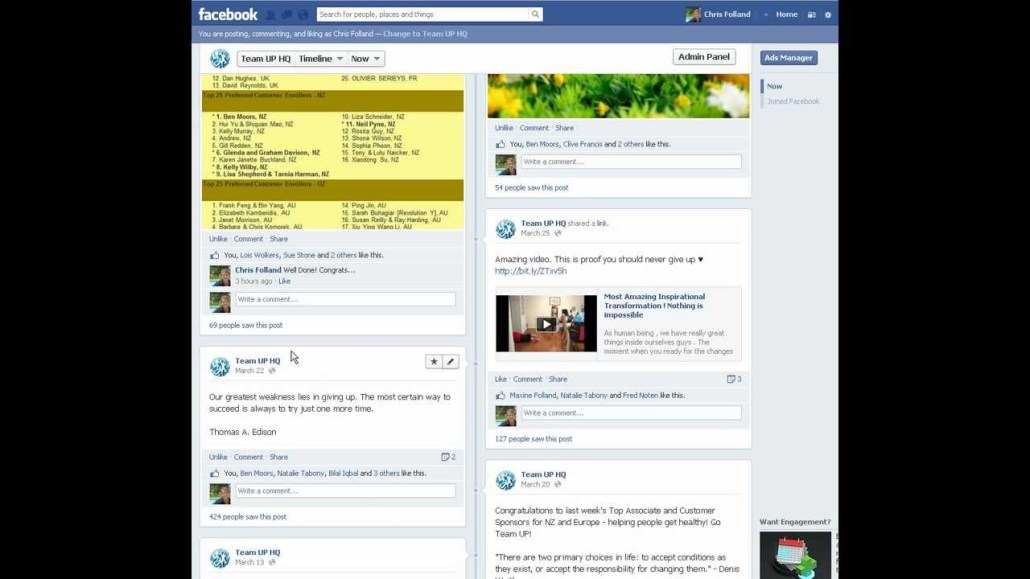Viewport: 1030px width, 579px height.
Task: Open Lois Wolkers' profile link
Action: pos(259,255)
